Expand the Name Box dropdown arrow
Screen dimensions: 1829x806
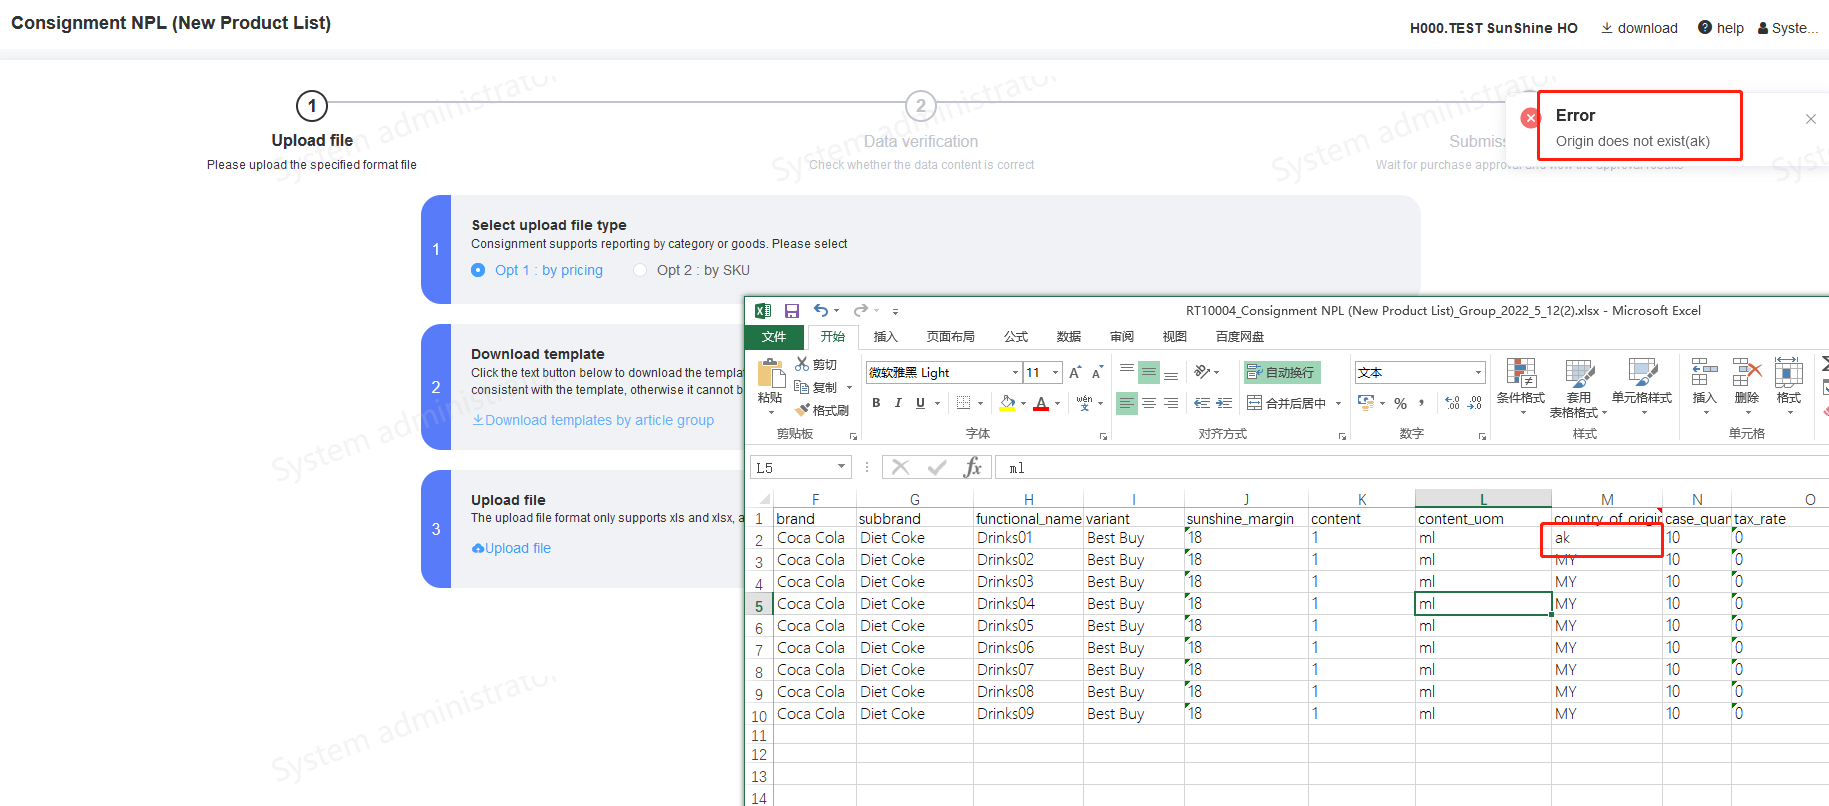click(841, 467)
